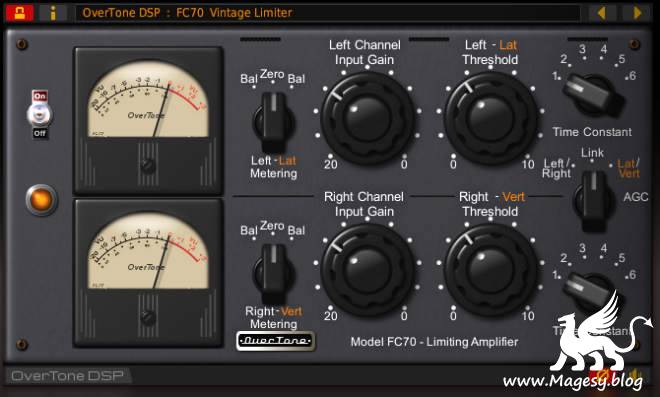Select position "5" on the bottom Time Constant
The width and height of the screenshot is (660, 397).
(x=622, y=258)
